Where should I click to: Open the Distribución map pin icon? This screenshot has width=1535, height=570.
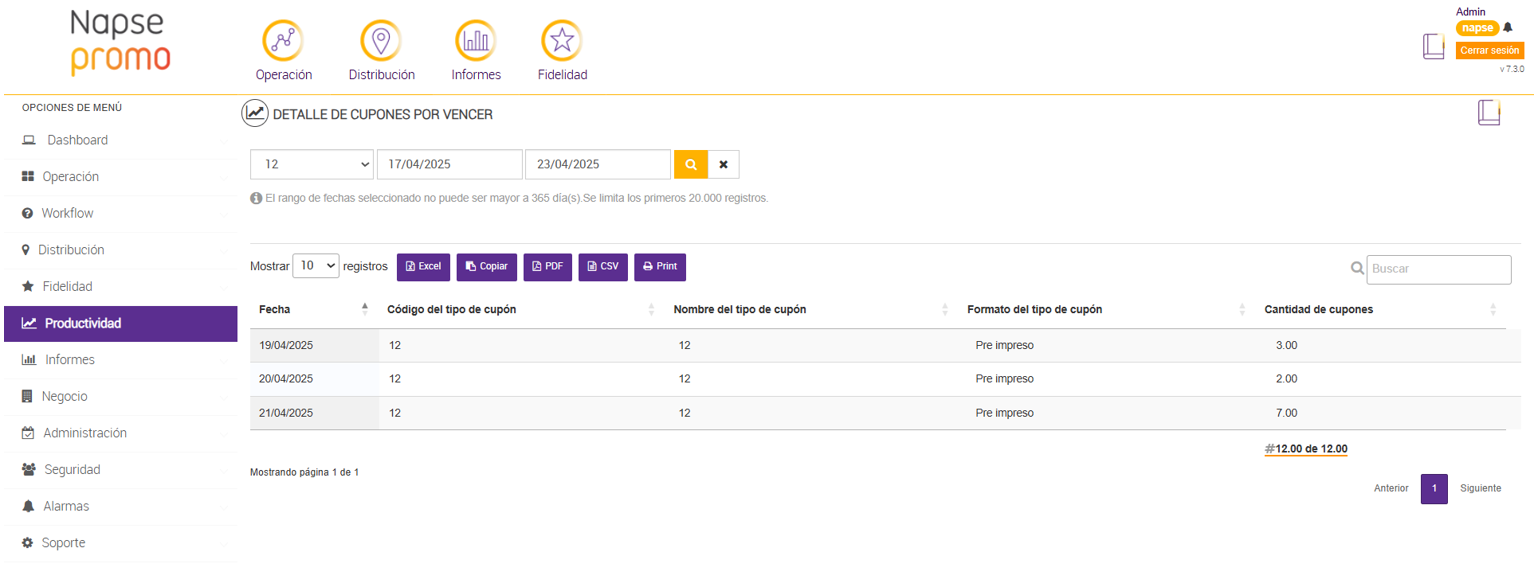point(380,41)
